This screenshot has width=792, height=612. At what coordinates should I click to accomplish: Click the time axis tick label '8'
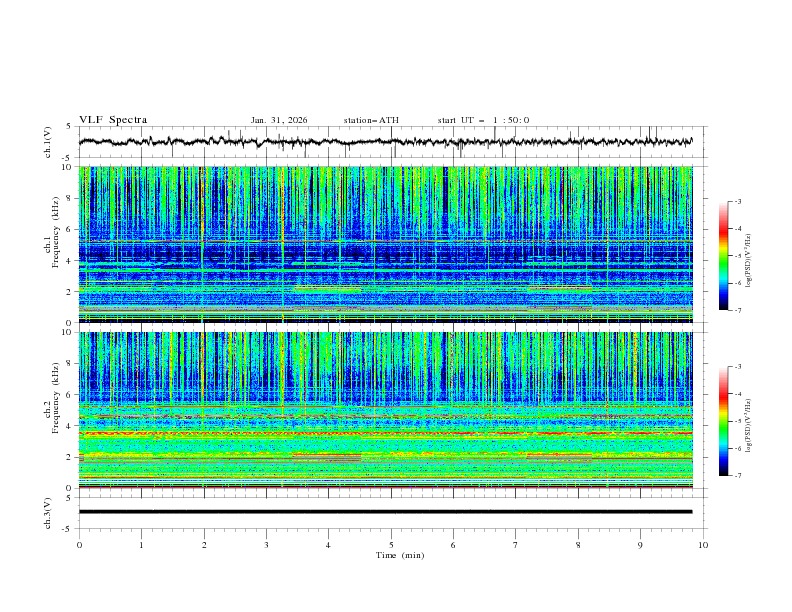coord(578,545)
